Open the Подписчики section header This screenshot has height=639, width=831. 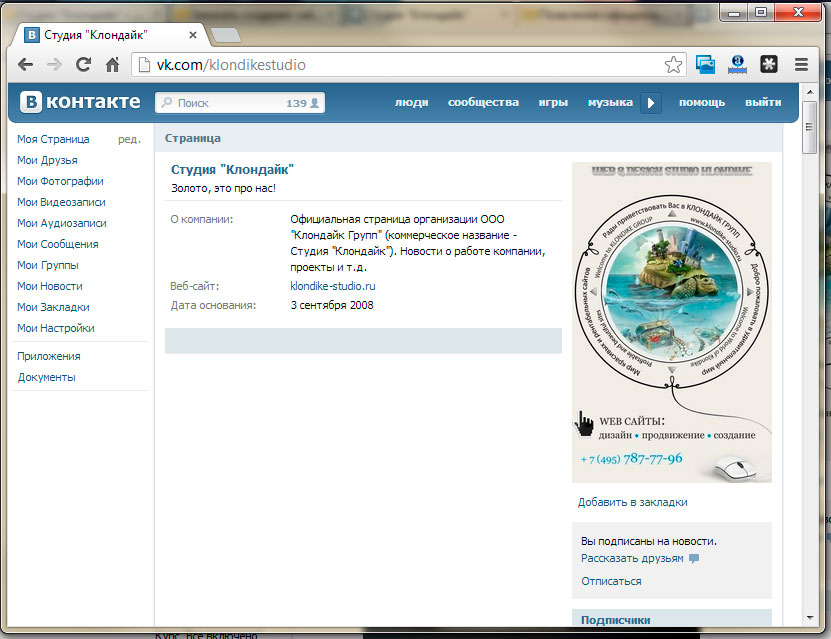point(615,619)
